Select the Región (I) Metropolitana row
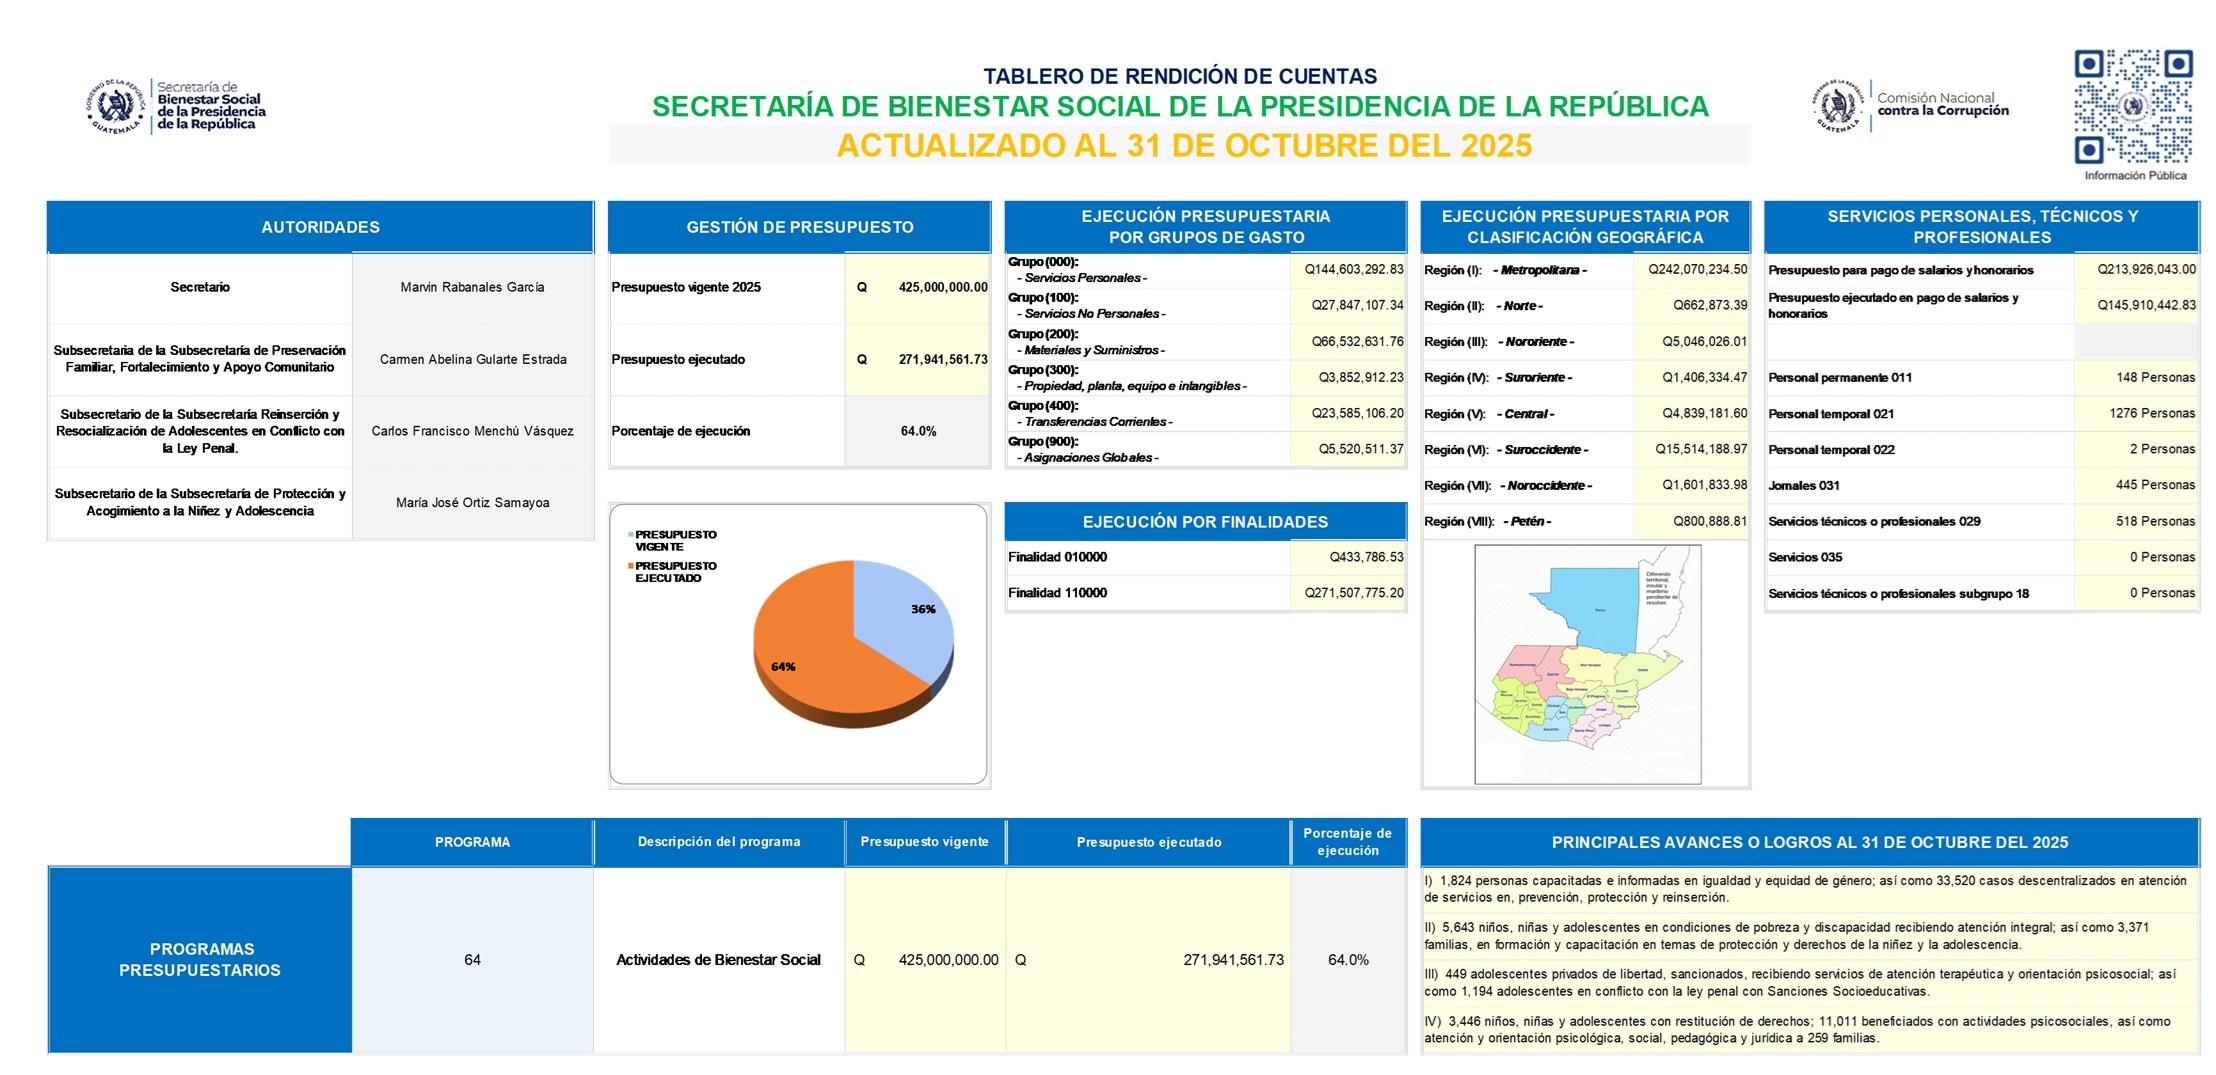 [1584, 270]
